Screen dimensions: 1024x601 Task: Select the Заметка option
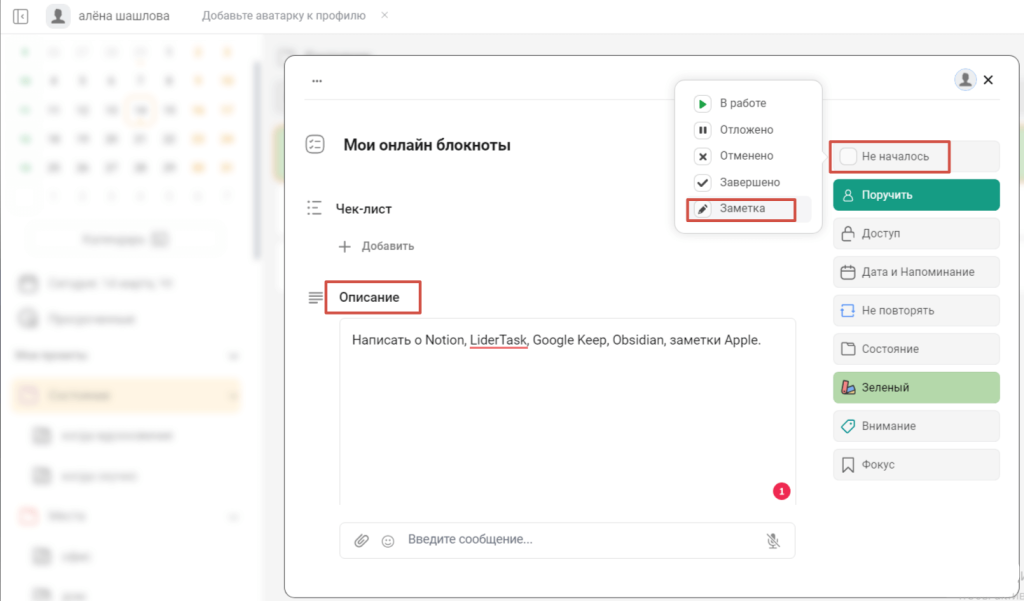point(741,209)
